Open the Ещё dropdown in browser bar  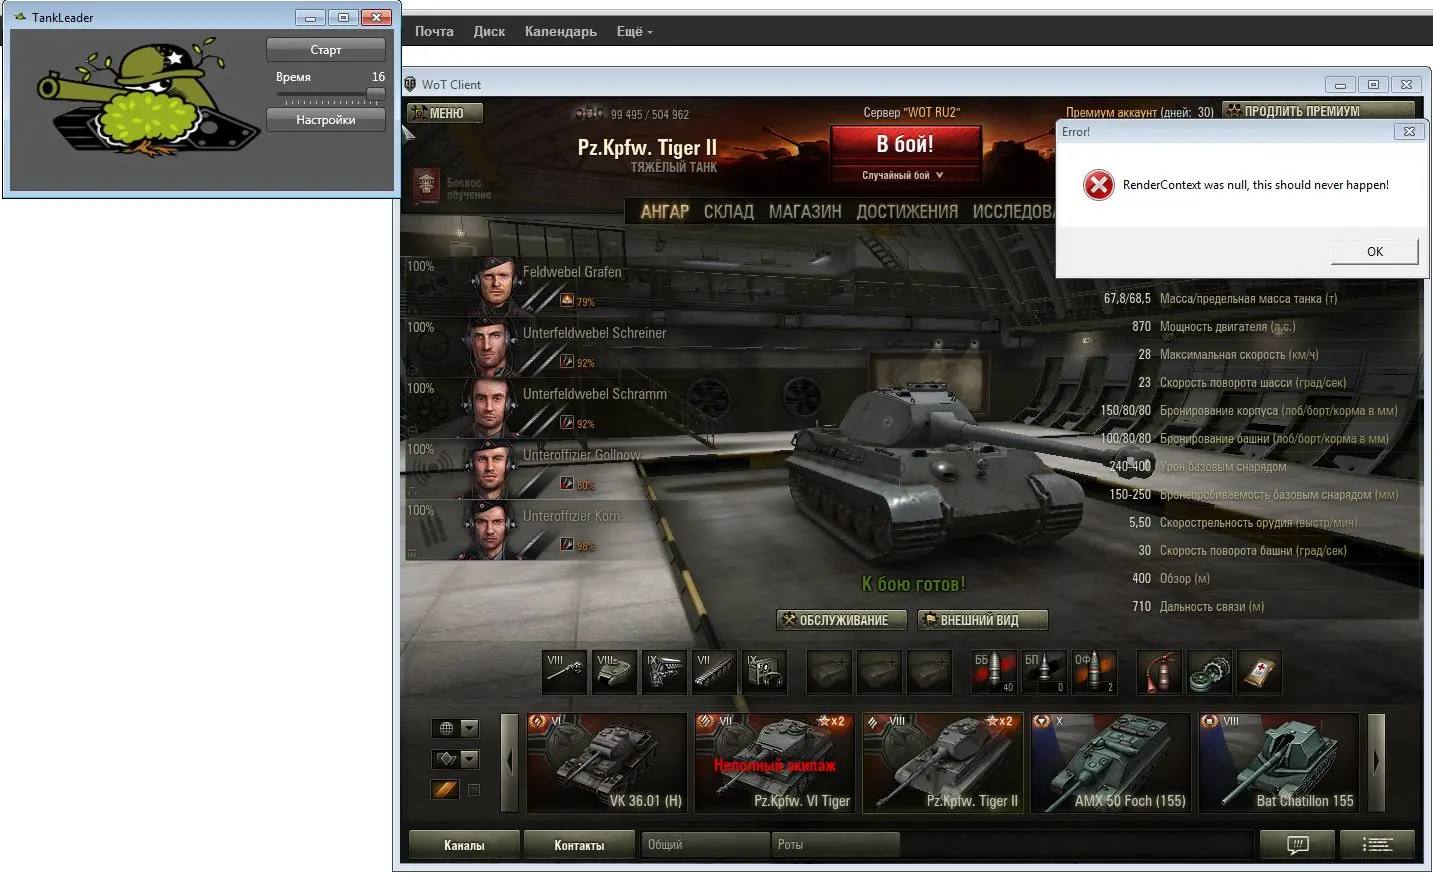click(x=634, y=31)
